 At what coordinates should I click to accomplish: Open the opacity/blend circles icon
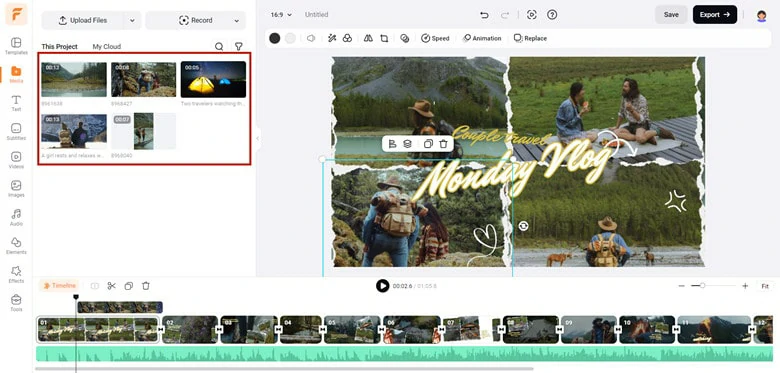click(404, 38)
